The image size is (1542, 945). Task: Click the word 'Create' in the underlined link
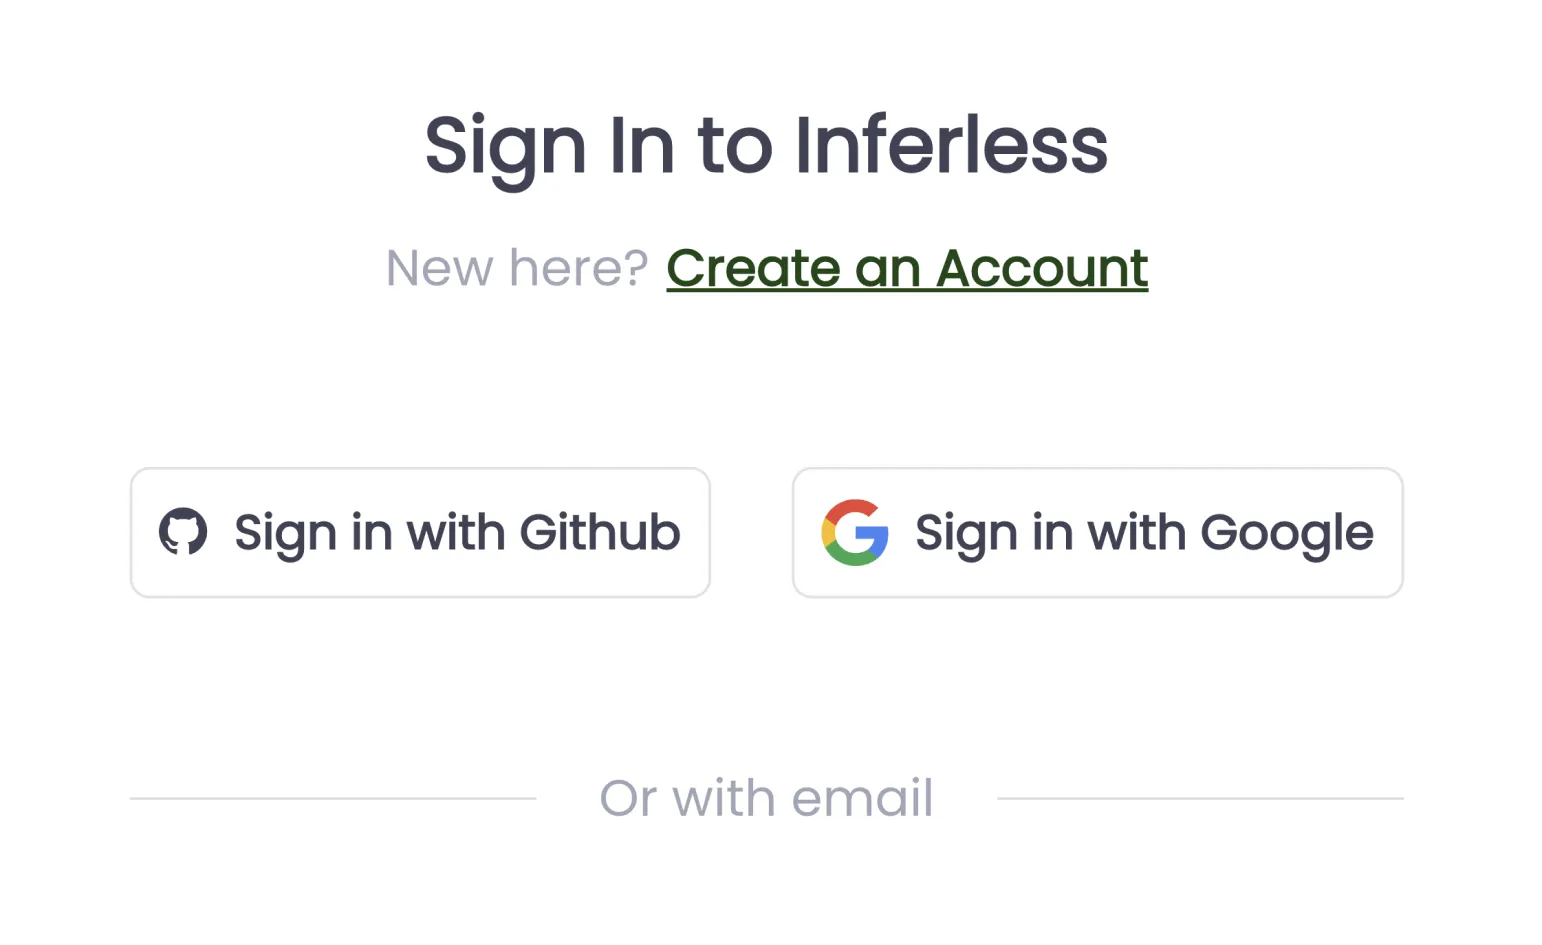point(753,268)
